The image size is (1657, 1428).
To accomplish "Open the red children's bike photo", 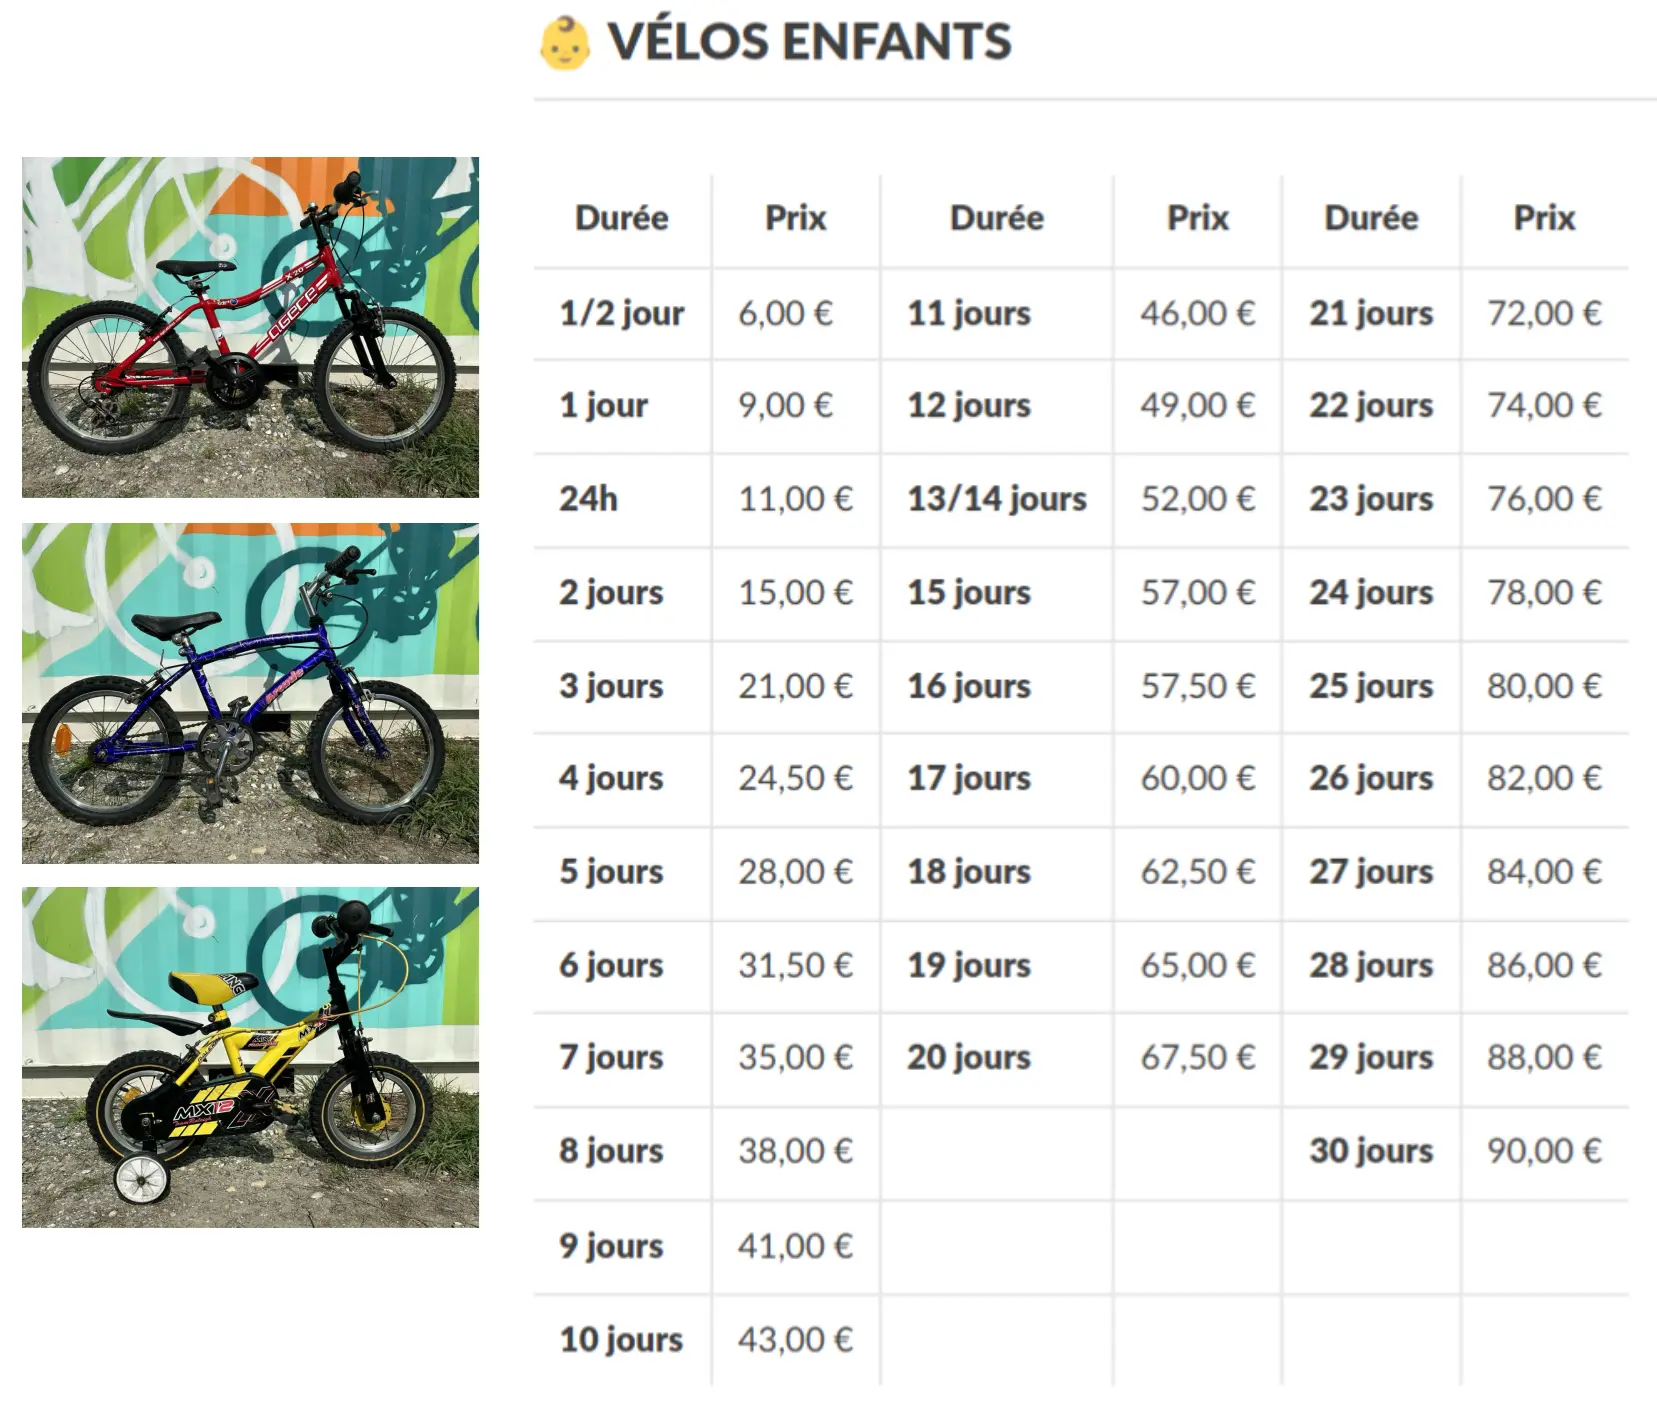I will pos(250,327).
